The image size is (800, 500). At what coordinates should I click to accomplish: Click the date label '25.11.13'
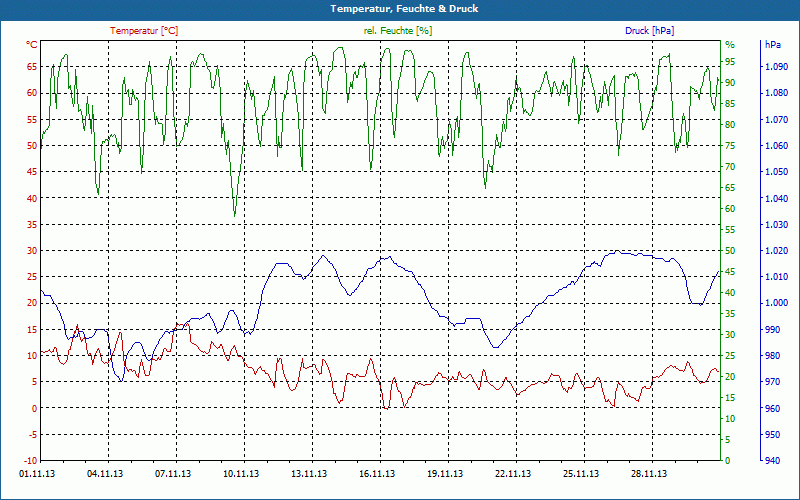click(581, 474)
